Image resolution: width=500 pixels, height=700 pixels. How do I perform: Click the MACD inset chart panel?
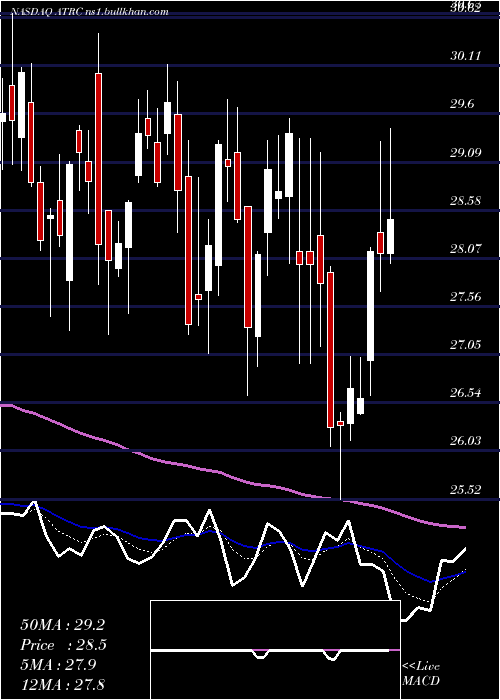pos(275,650)
